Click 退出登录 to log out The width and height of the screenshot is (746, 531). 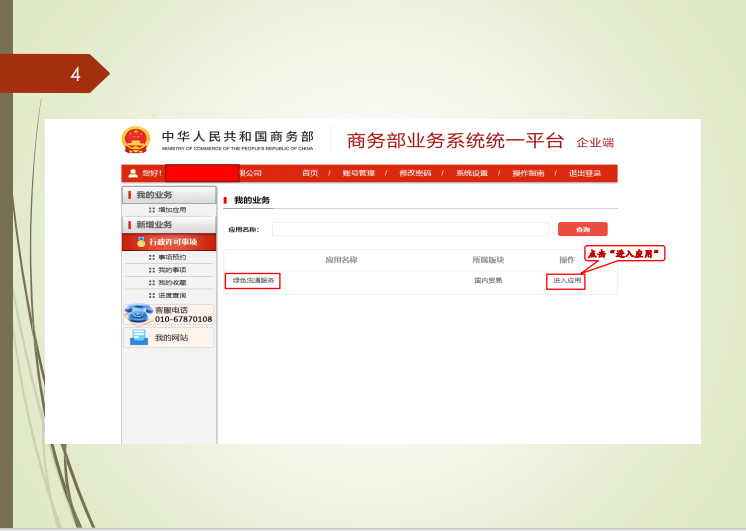click(585, 173)
